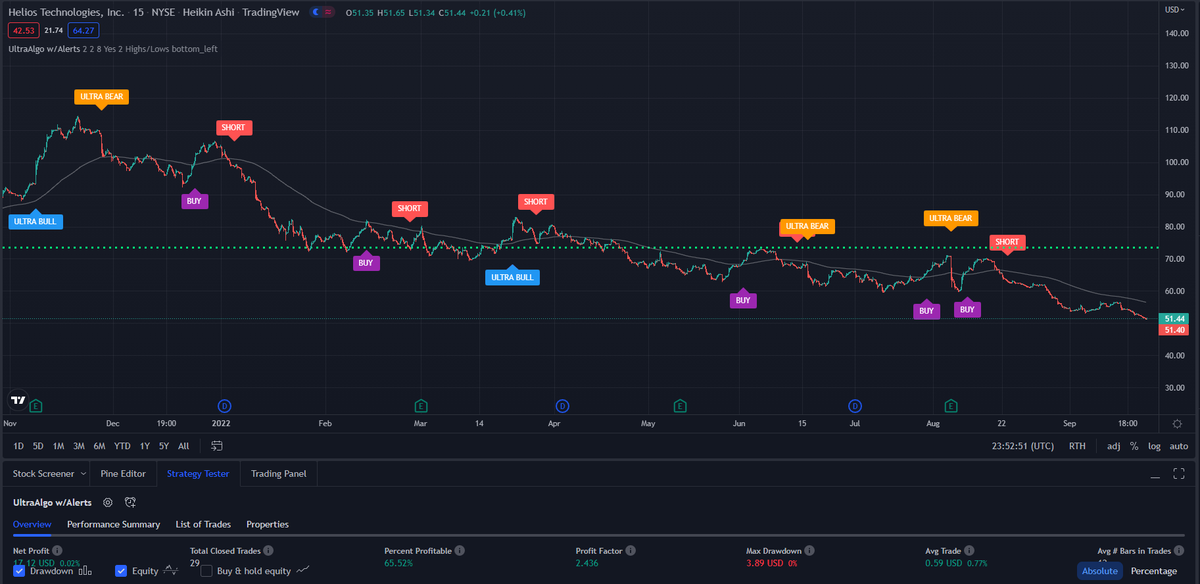Click the dividend marker near July
Screen dimensions: 1200x584
855,406
